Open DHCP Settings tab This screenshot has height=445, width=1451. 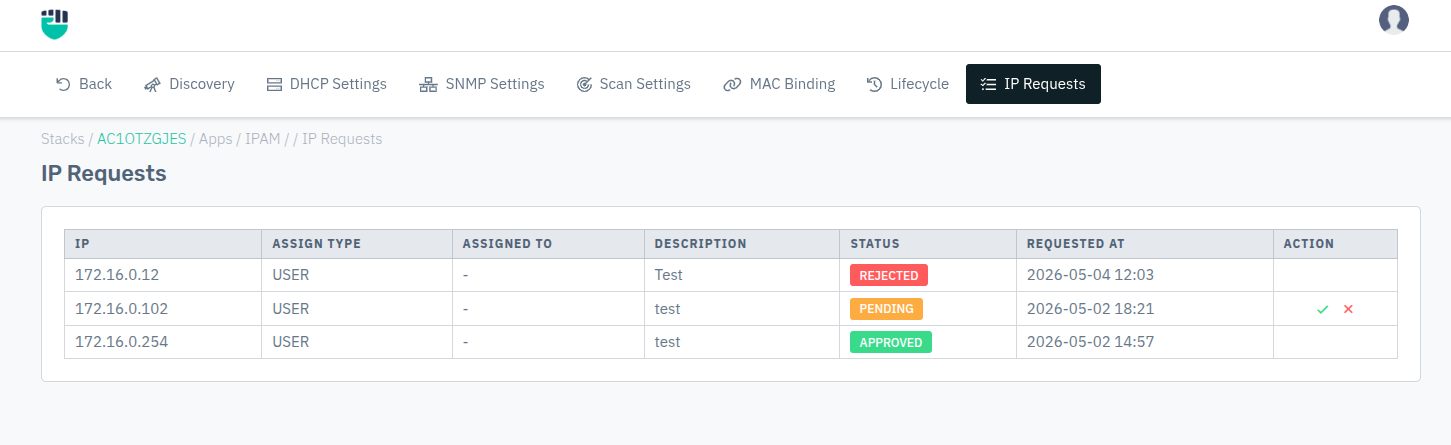click(326, 84)
